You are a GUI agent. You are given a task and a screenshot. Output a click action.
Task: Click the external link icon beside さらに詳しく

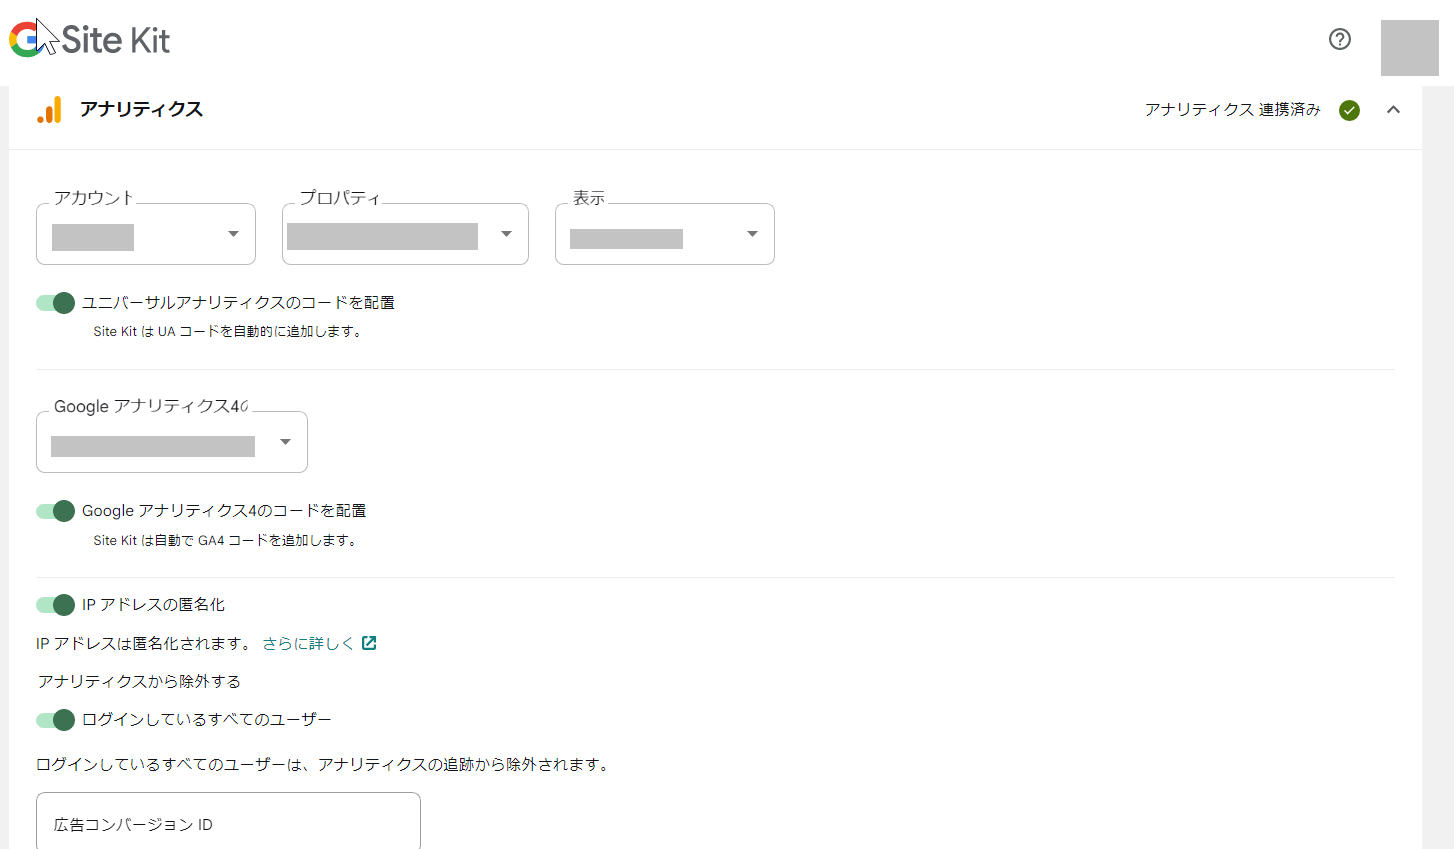point(369,643)
